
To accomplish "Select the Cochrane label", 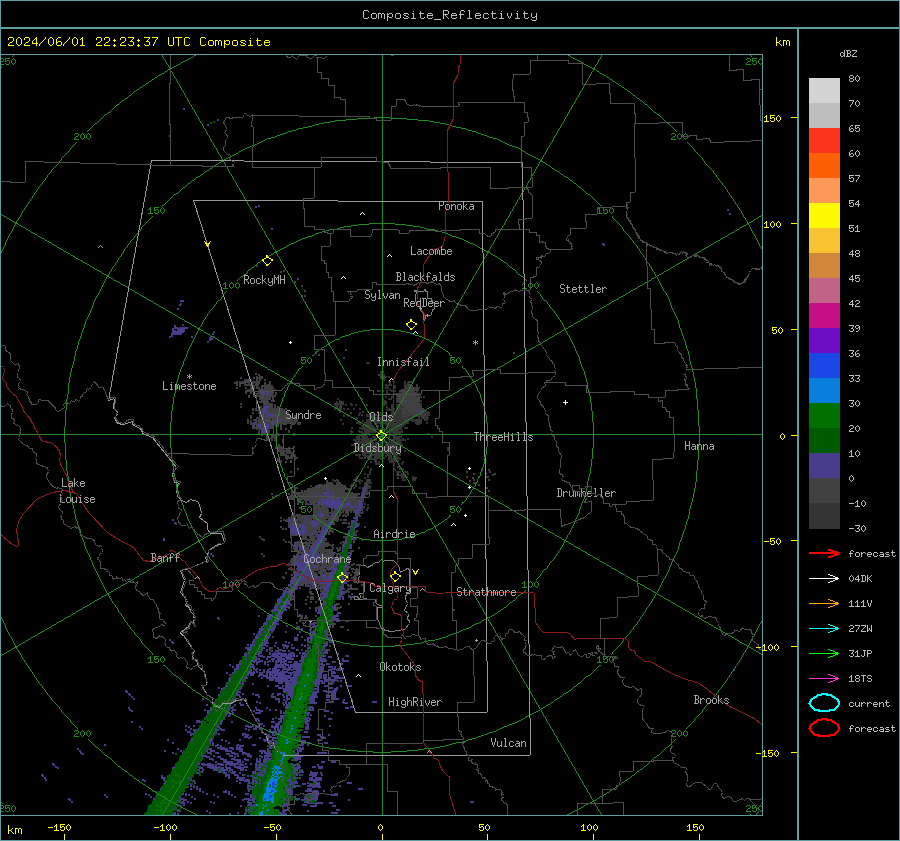I will click(x=327, y=559).
